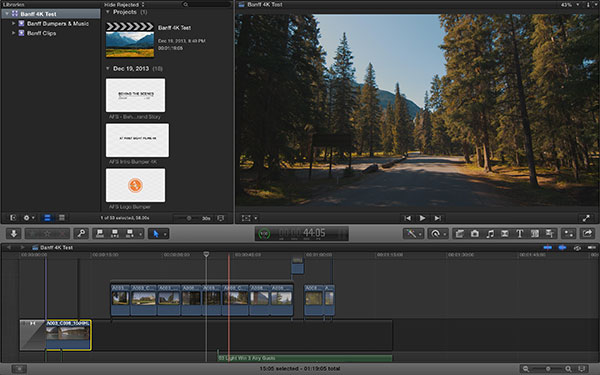The image size is (600, 375).
Task: Toggle audio skimming in the timeline
Action: [562, 248]
